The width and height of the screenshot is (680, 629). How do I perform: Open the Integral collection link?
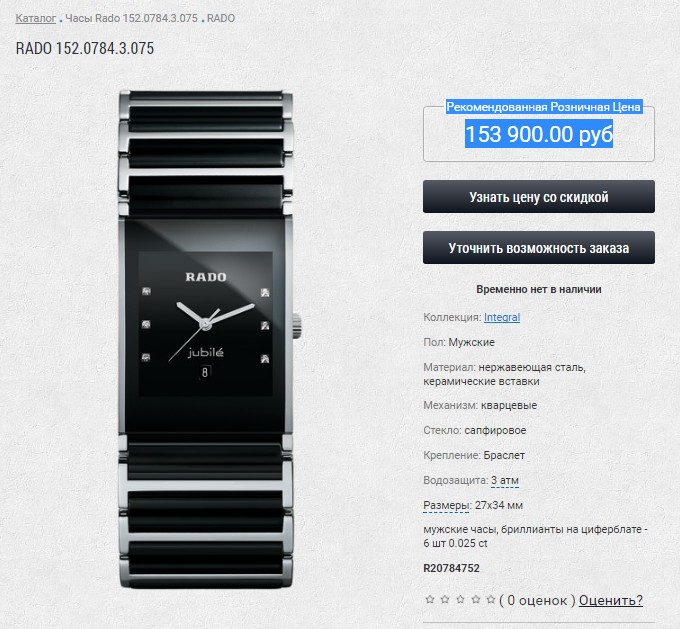click(502, 317)
